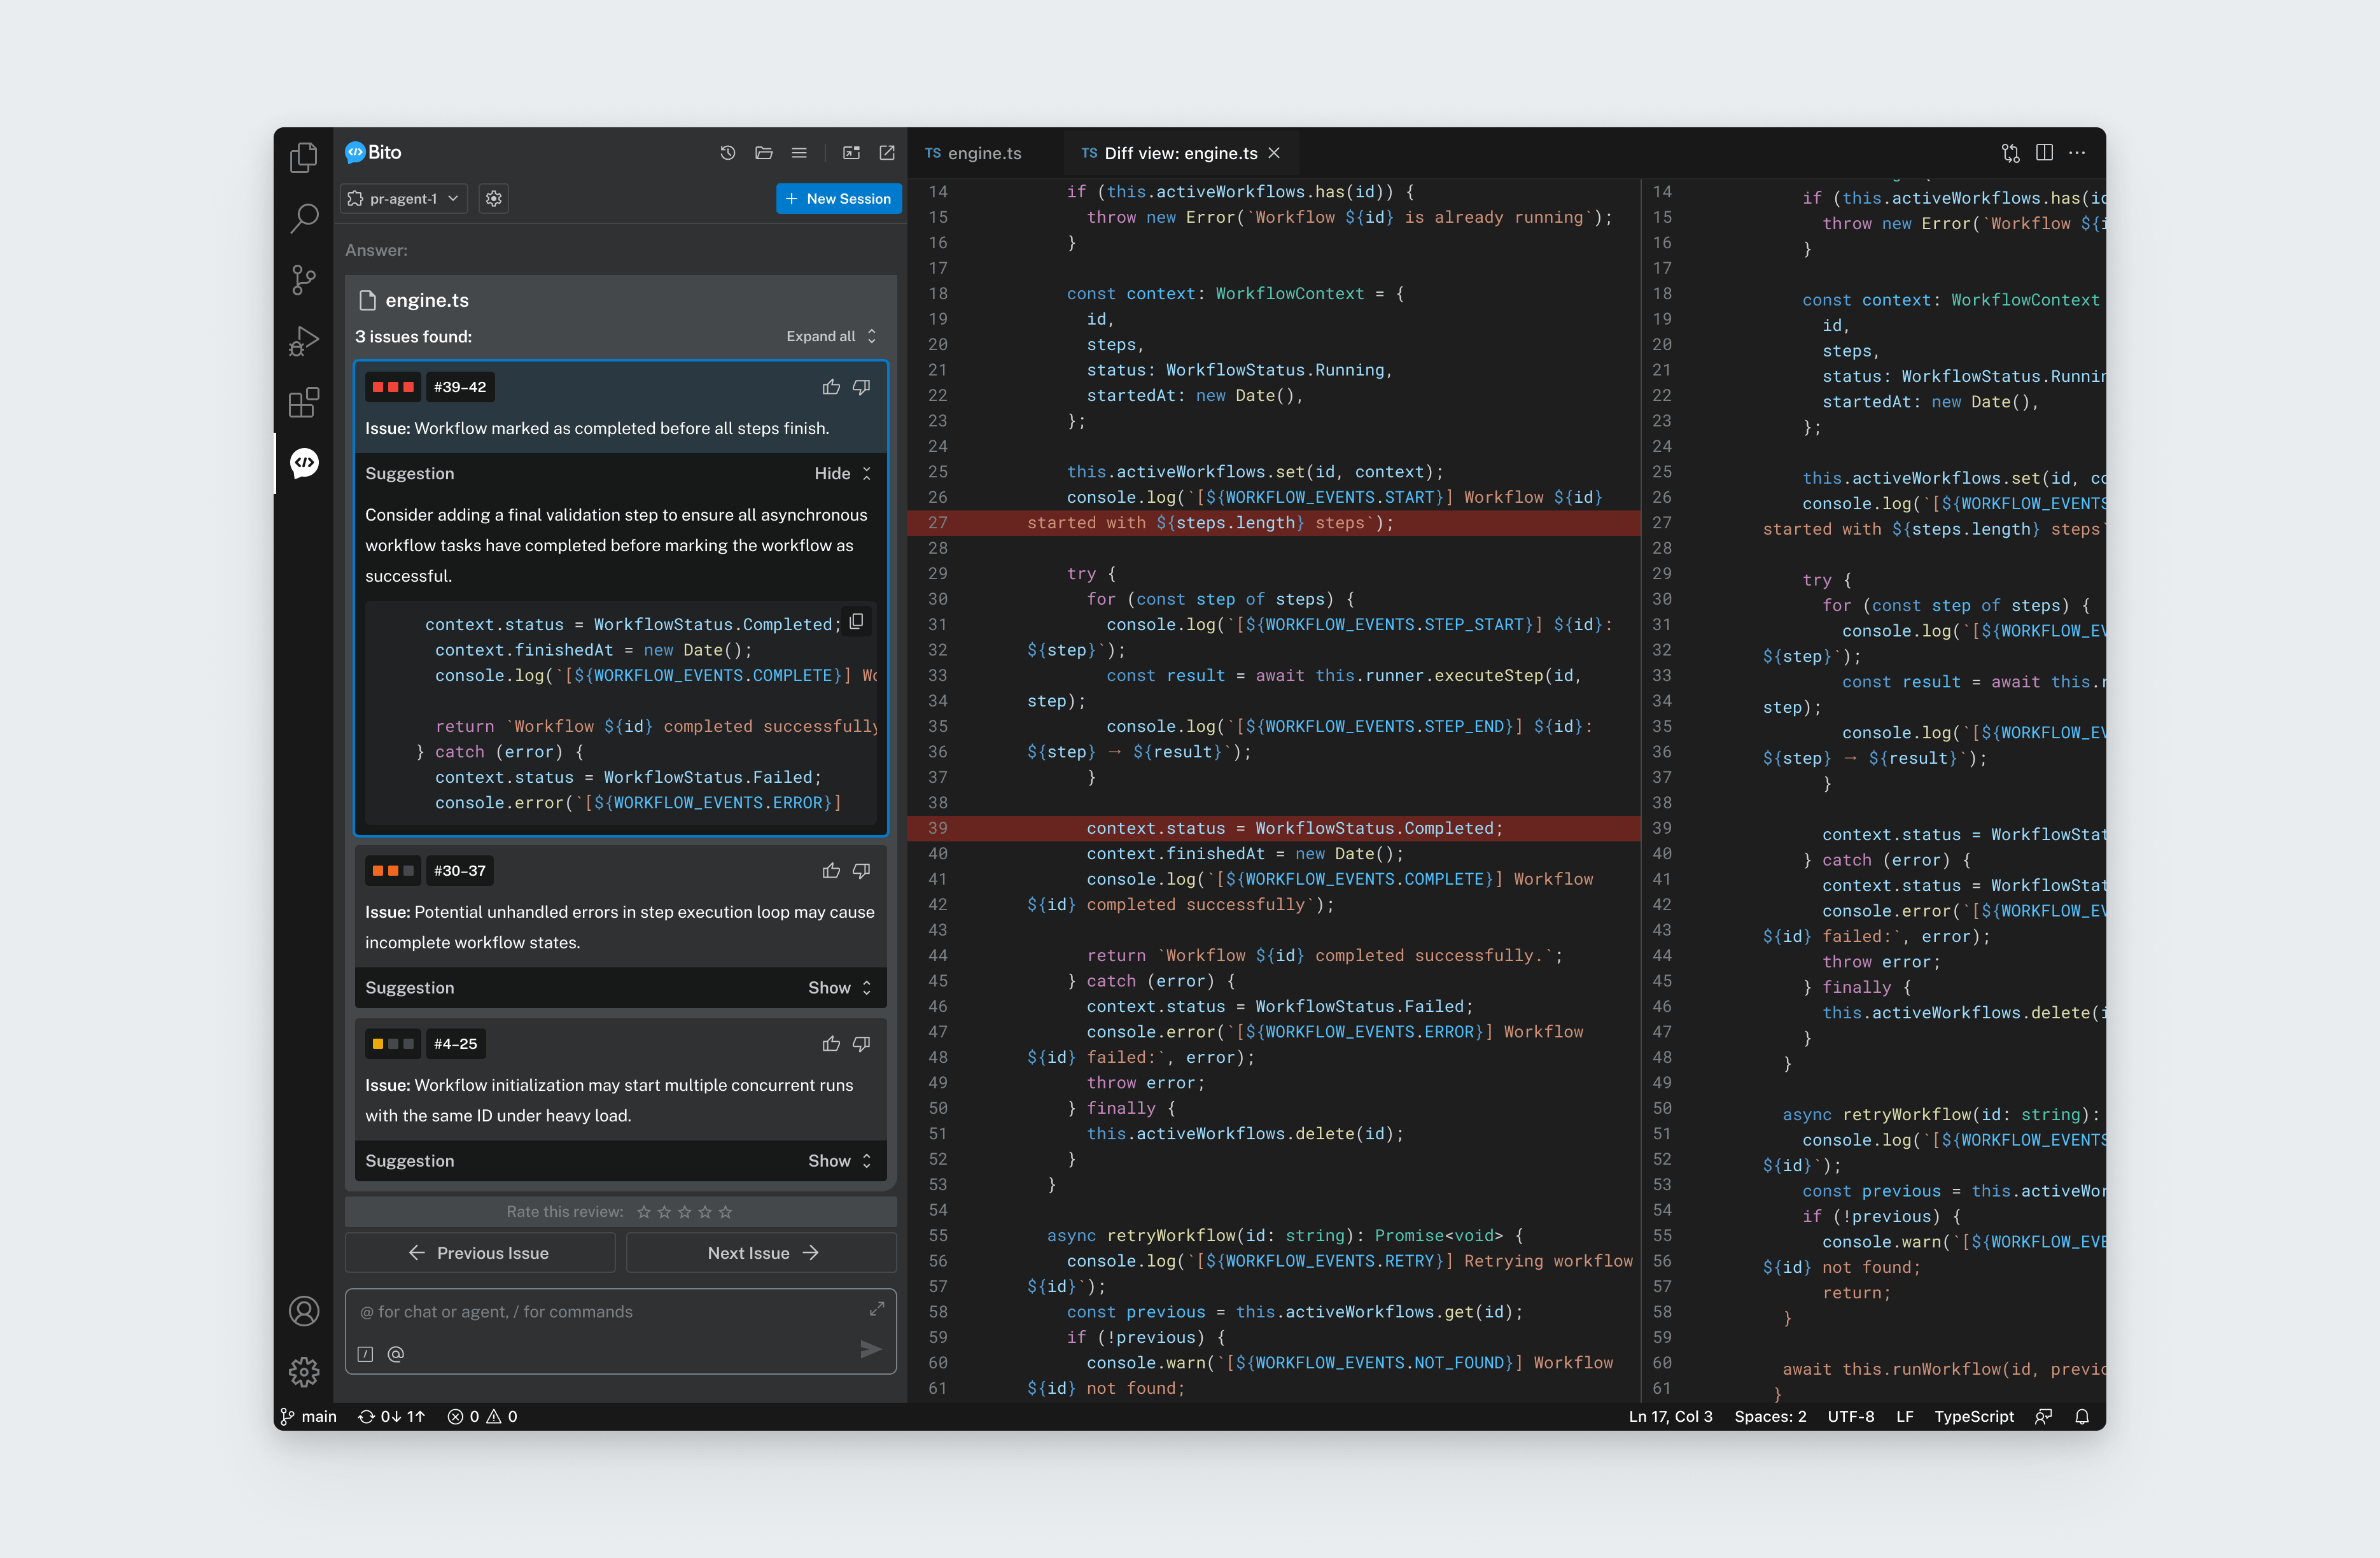
Task: Thumbs down the #30-37 issue
Action: (x=861, y=871)
